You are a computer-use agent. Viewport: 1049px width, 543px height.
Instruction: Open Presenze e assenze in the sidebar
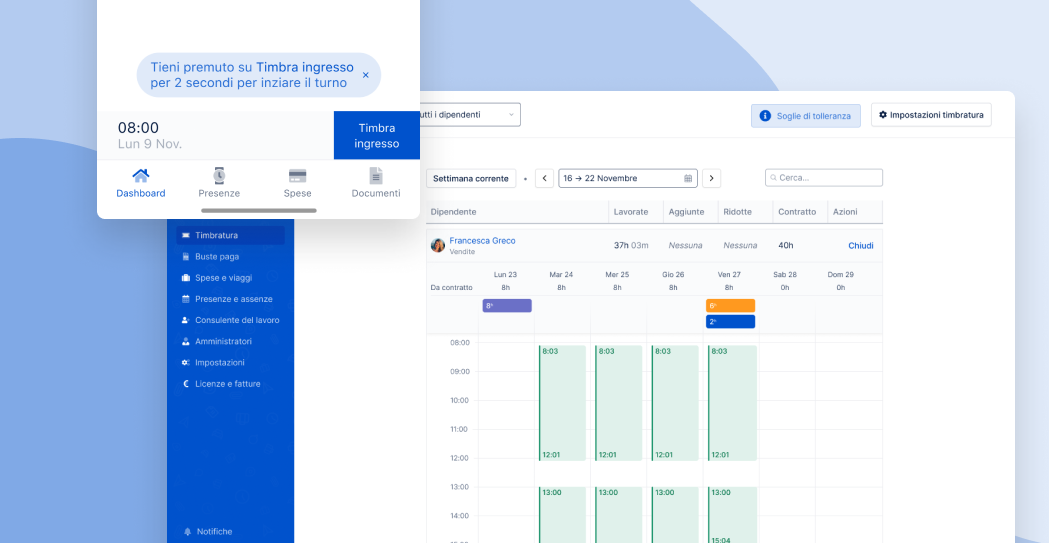[233, 299]
